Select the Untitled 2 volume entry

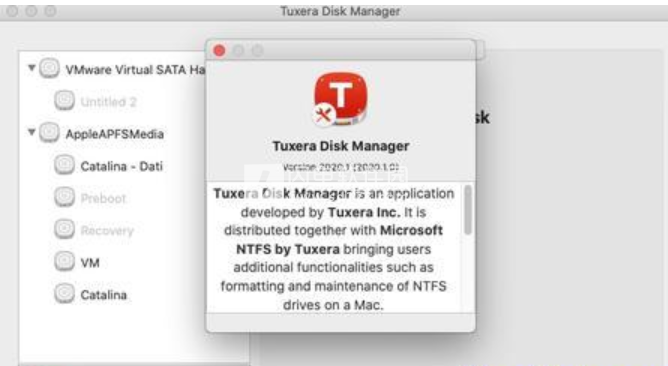(x=108, y=102)
